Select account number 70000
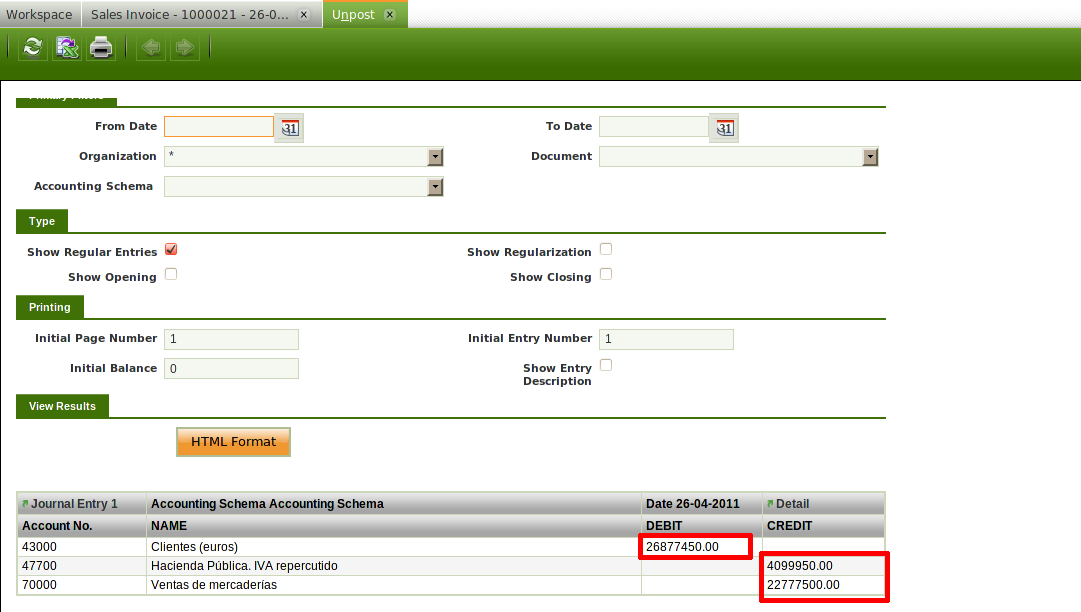Viewport: 1081px width, 612px height. 39,585
